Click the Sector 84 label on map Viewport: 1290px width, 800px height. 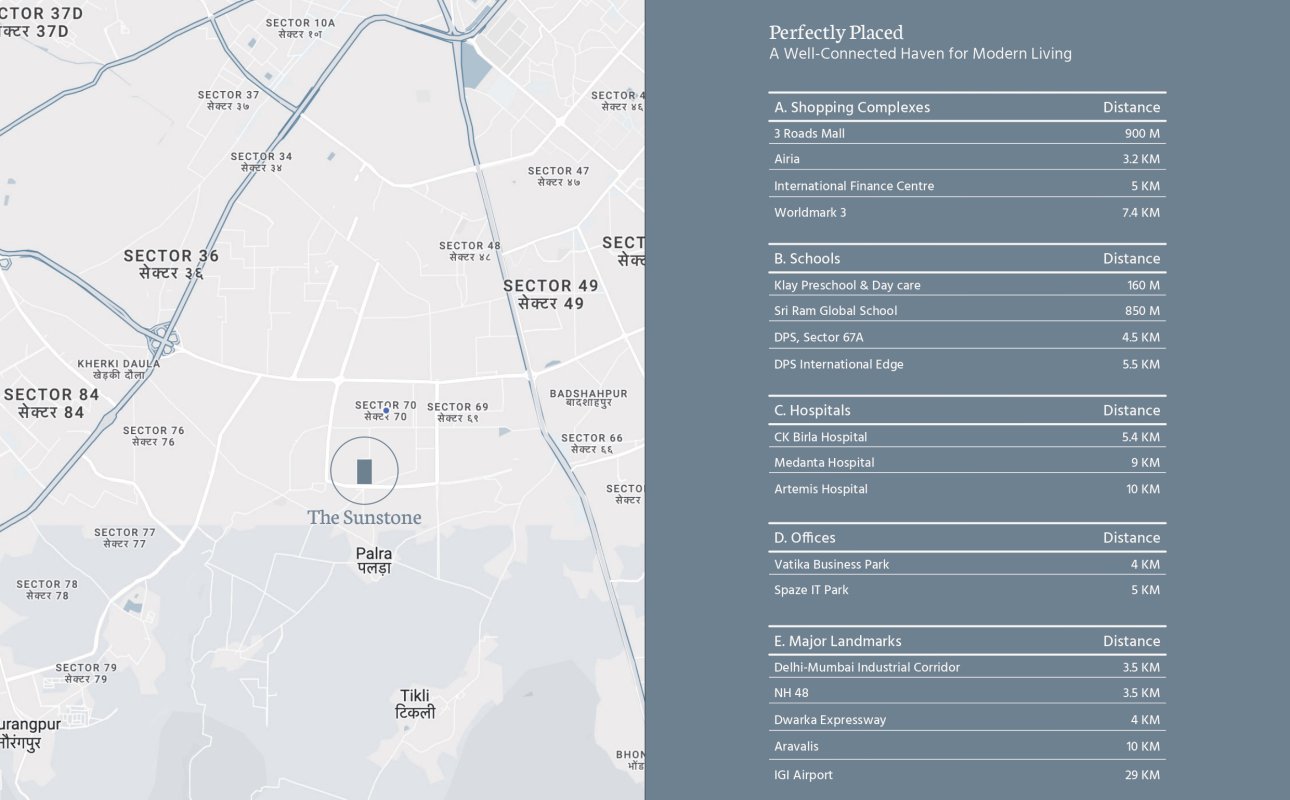click(x=51, y=403)
